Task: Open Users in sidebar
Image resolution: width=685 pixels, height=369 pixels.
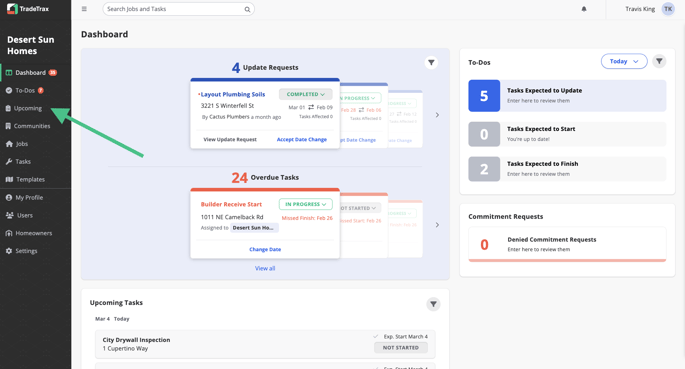Action: pyautogui.click(x=25, y=215)
